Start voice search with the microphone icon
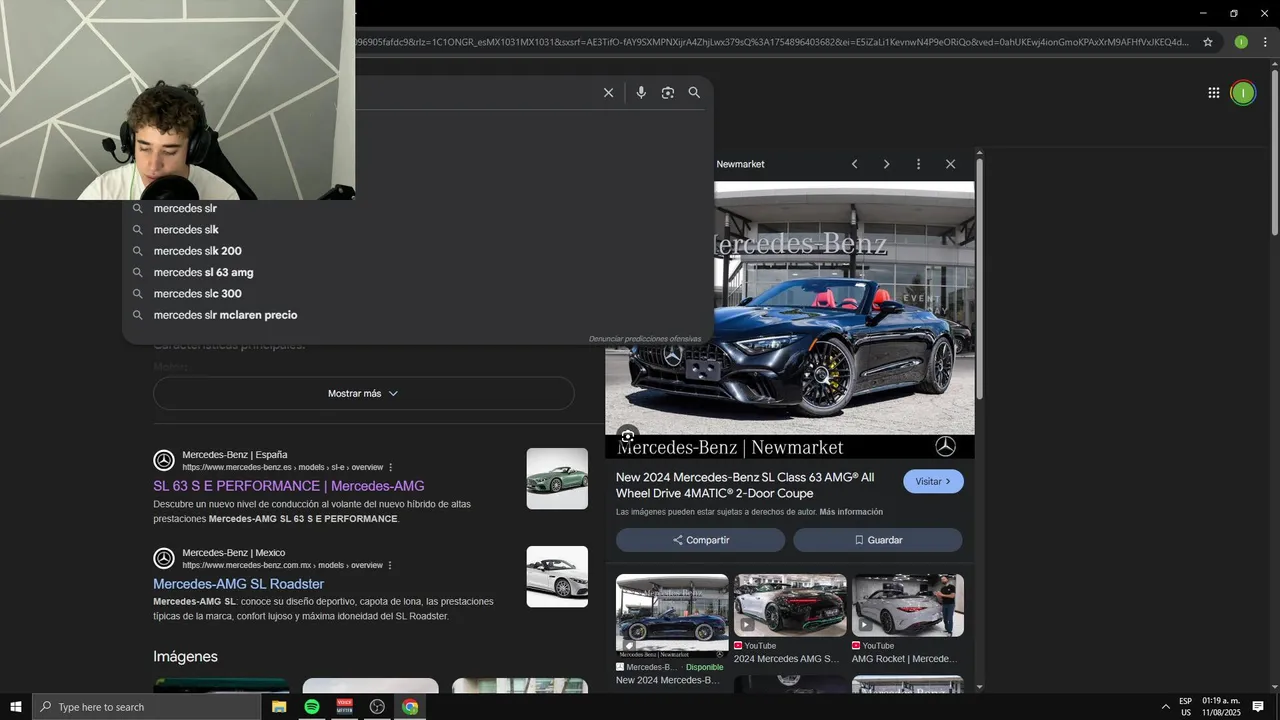 pos(641,93)
